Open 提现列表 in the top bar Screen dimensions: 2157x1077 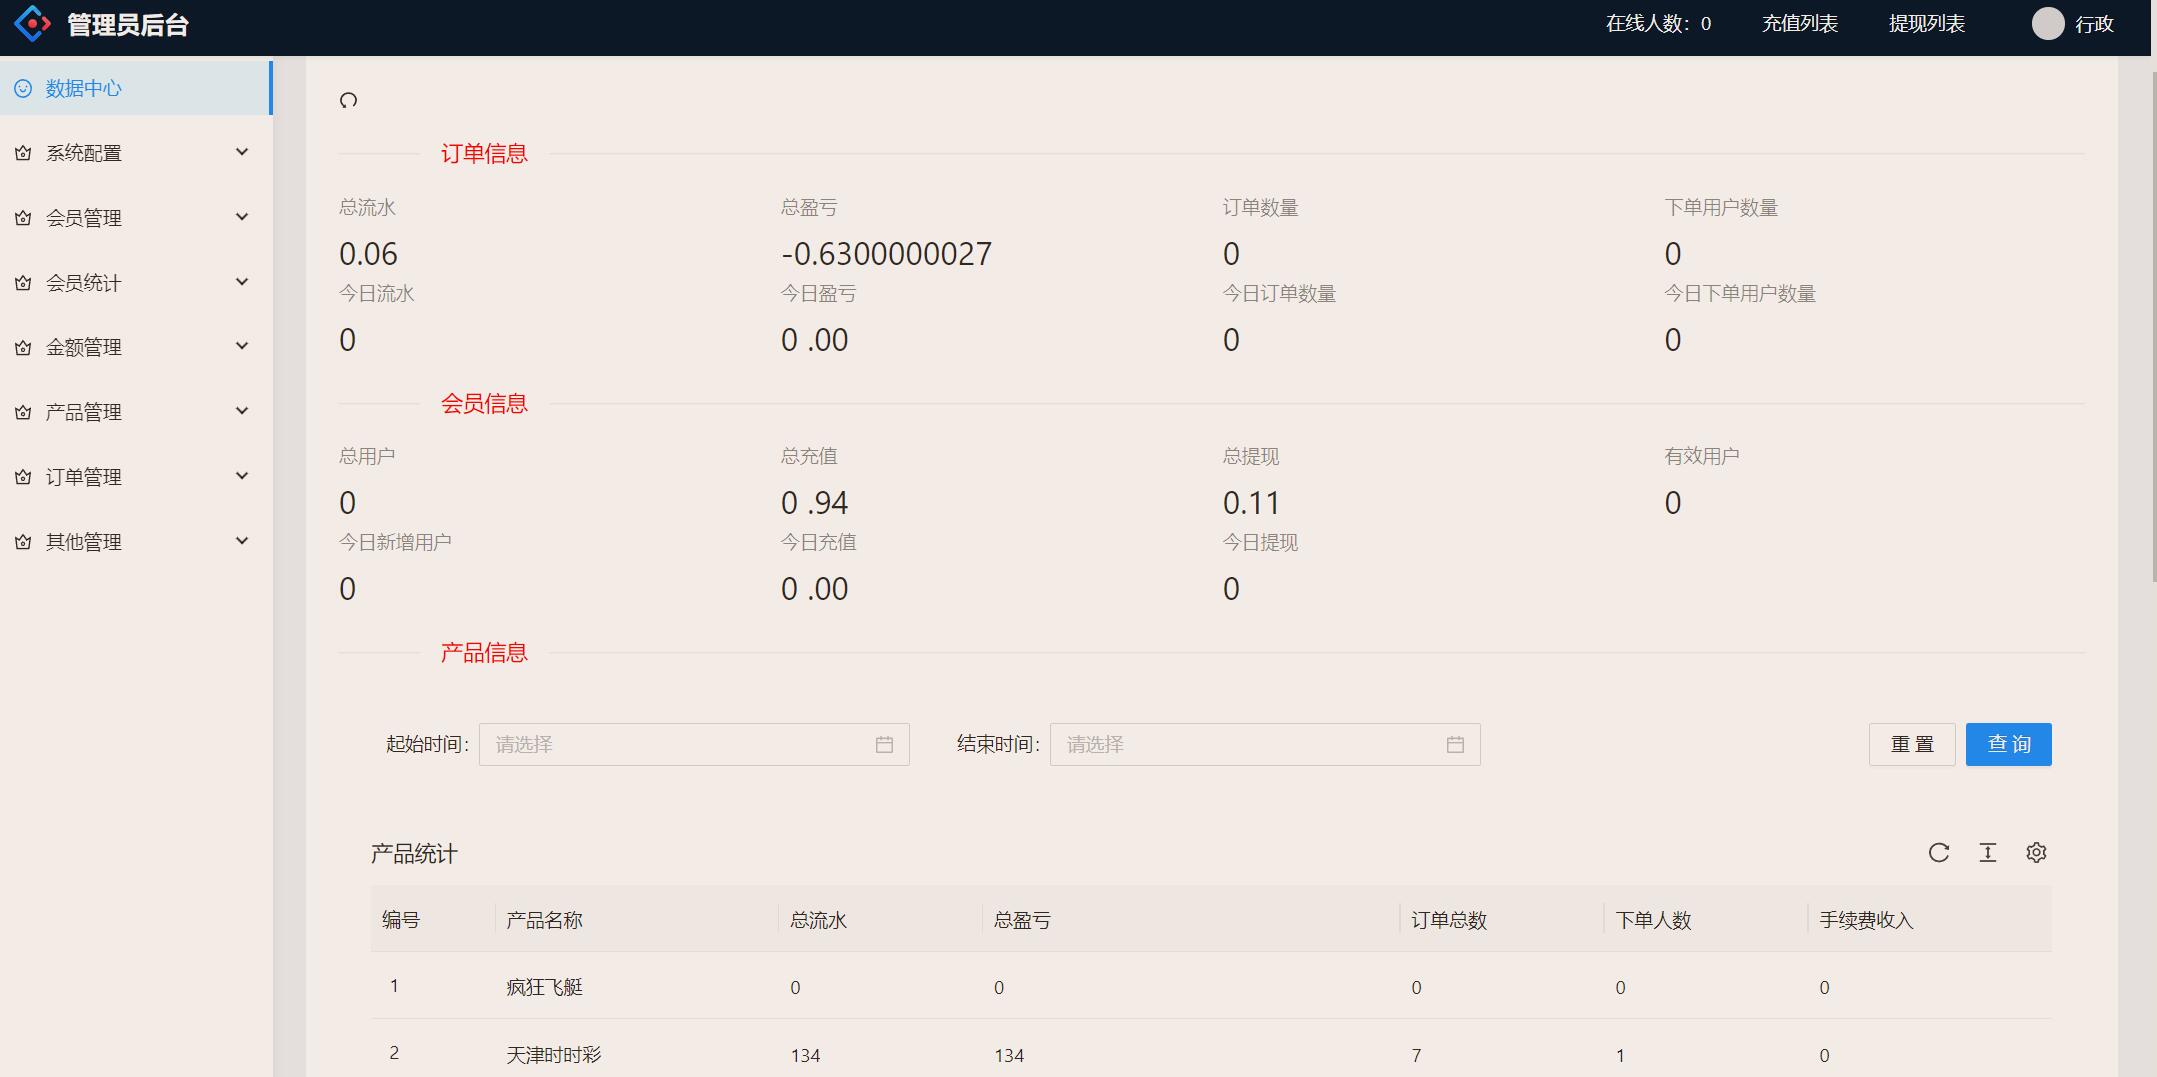1926,24
